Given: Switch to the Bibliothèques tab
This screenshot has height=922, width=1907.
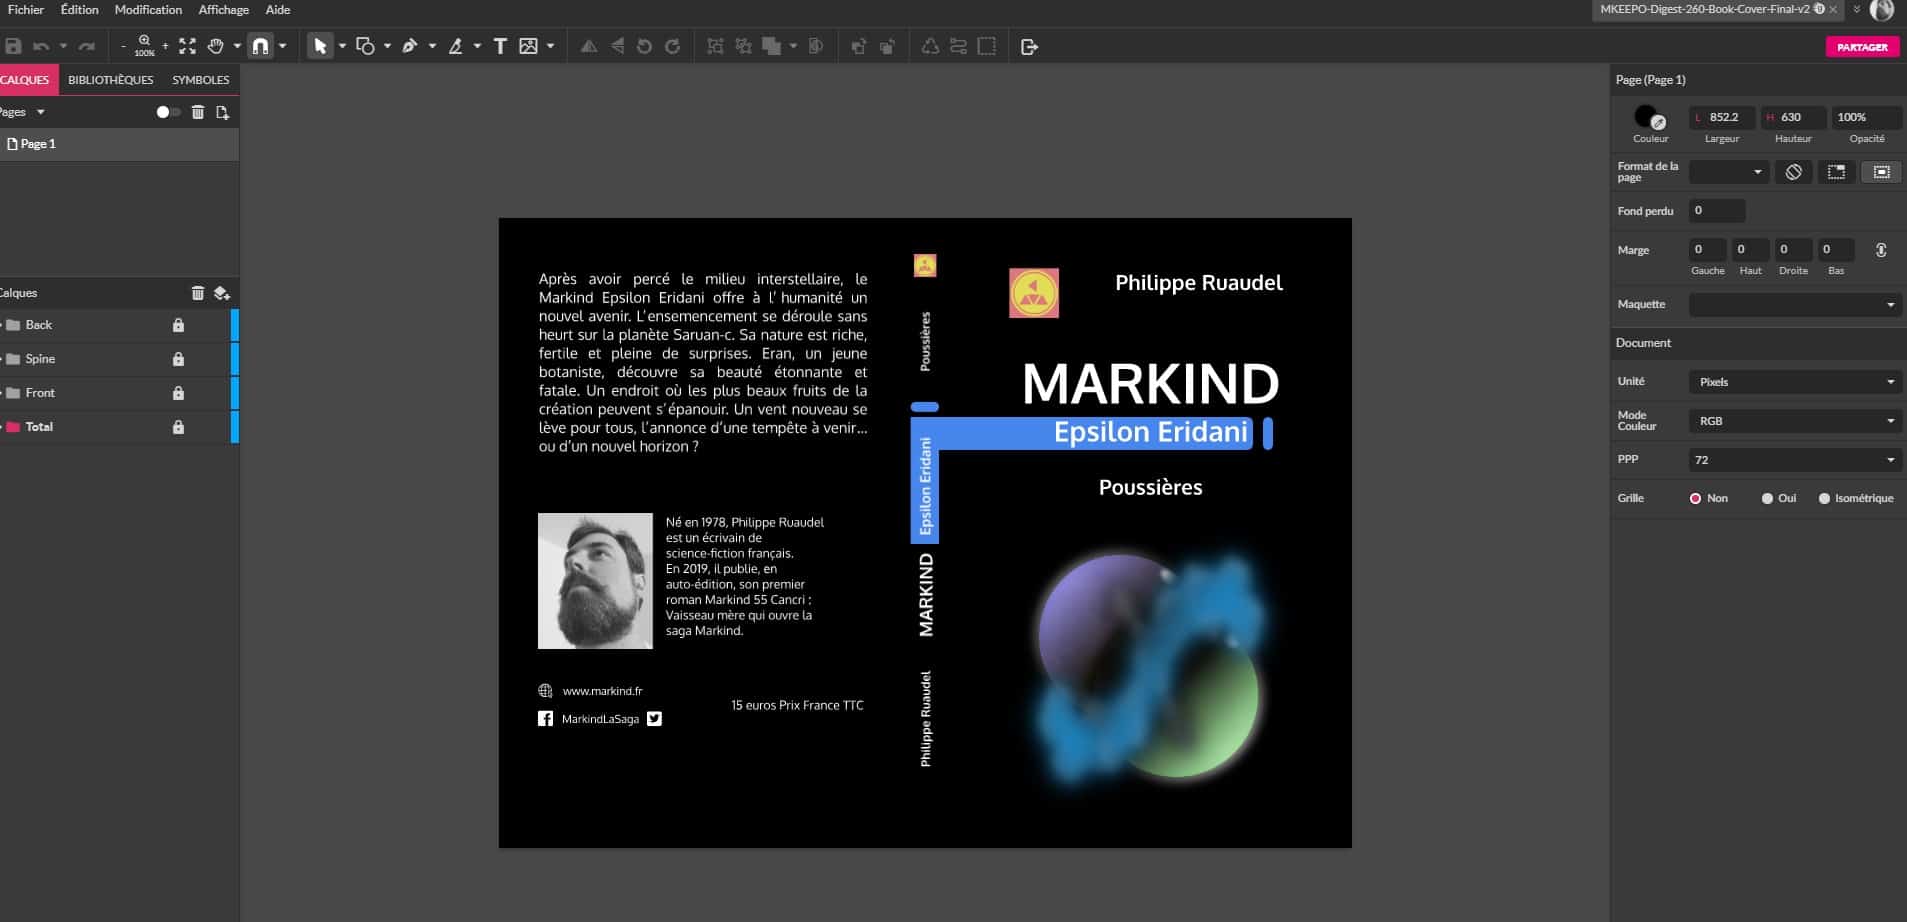Looking at the screenshot, I should coord(111,80).
